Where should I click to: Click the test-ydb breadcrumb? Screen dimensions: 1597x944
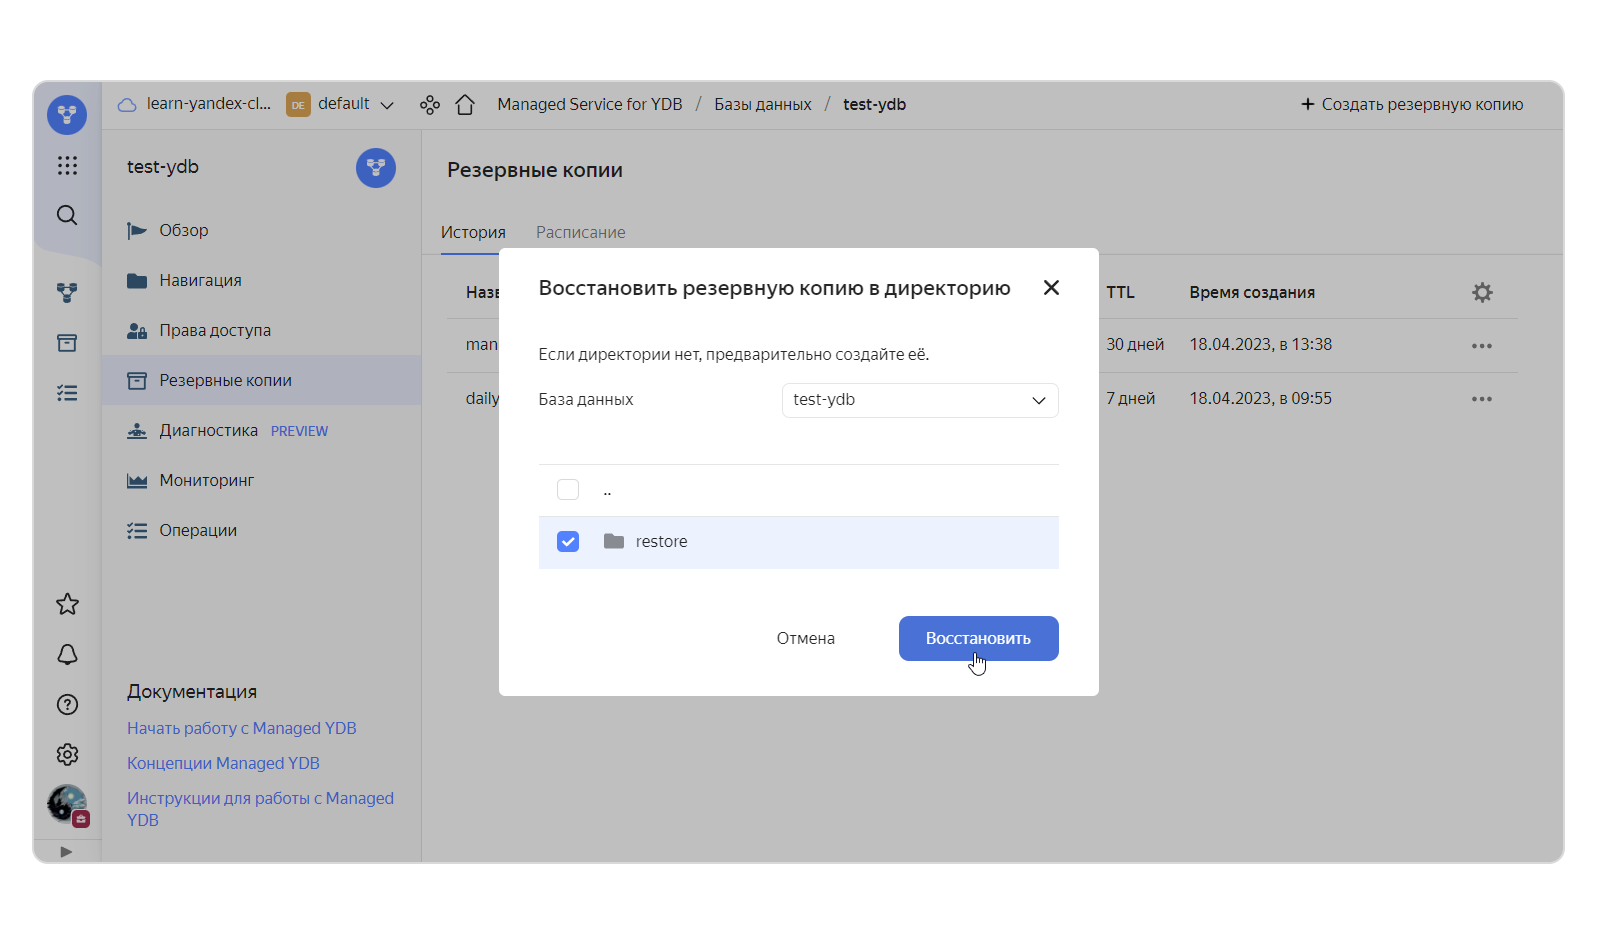click(874, 104)
